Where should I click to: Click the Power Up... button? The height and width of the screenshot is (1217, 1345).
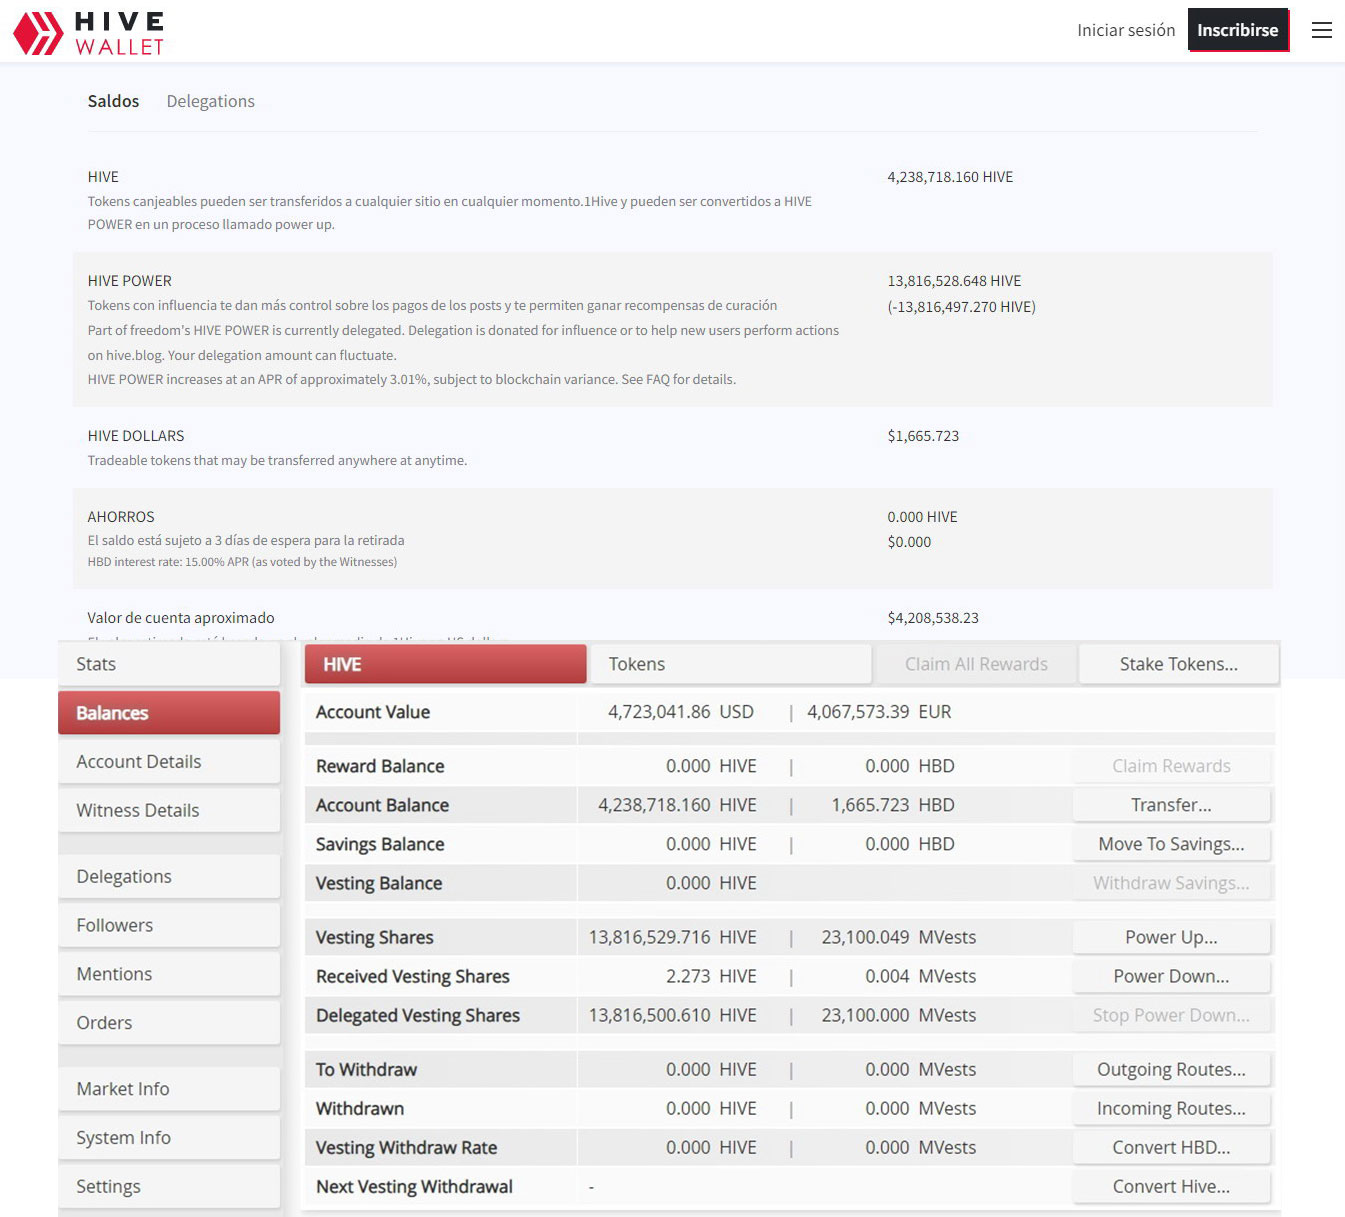pyautogui.click(x=1171, y=937)
